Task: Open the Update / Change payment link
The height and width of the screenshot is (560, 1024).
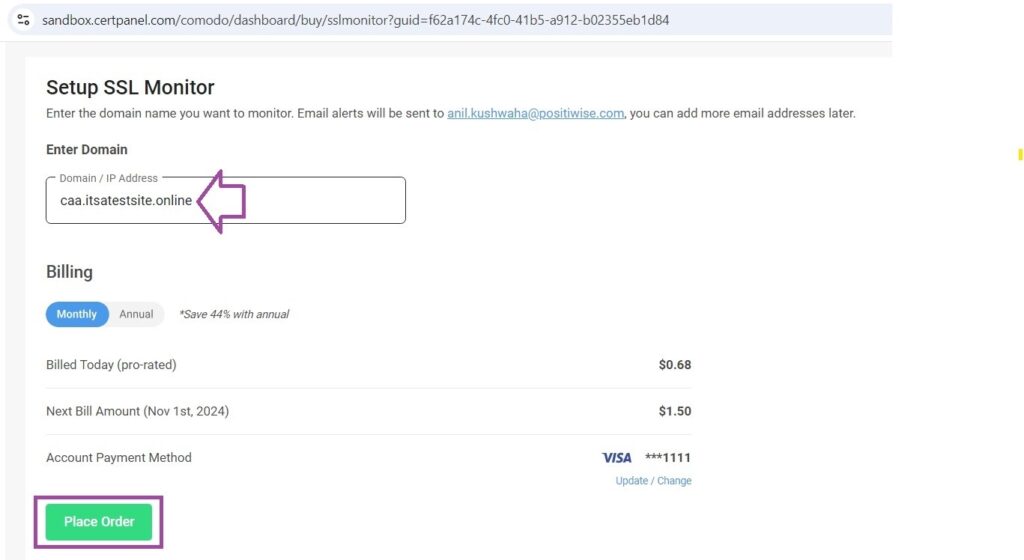Action: pos(653,480)
